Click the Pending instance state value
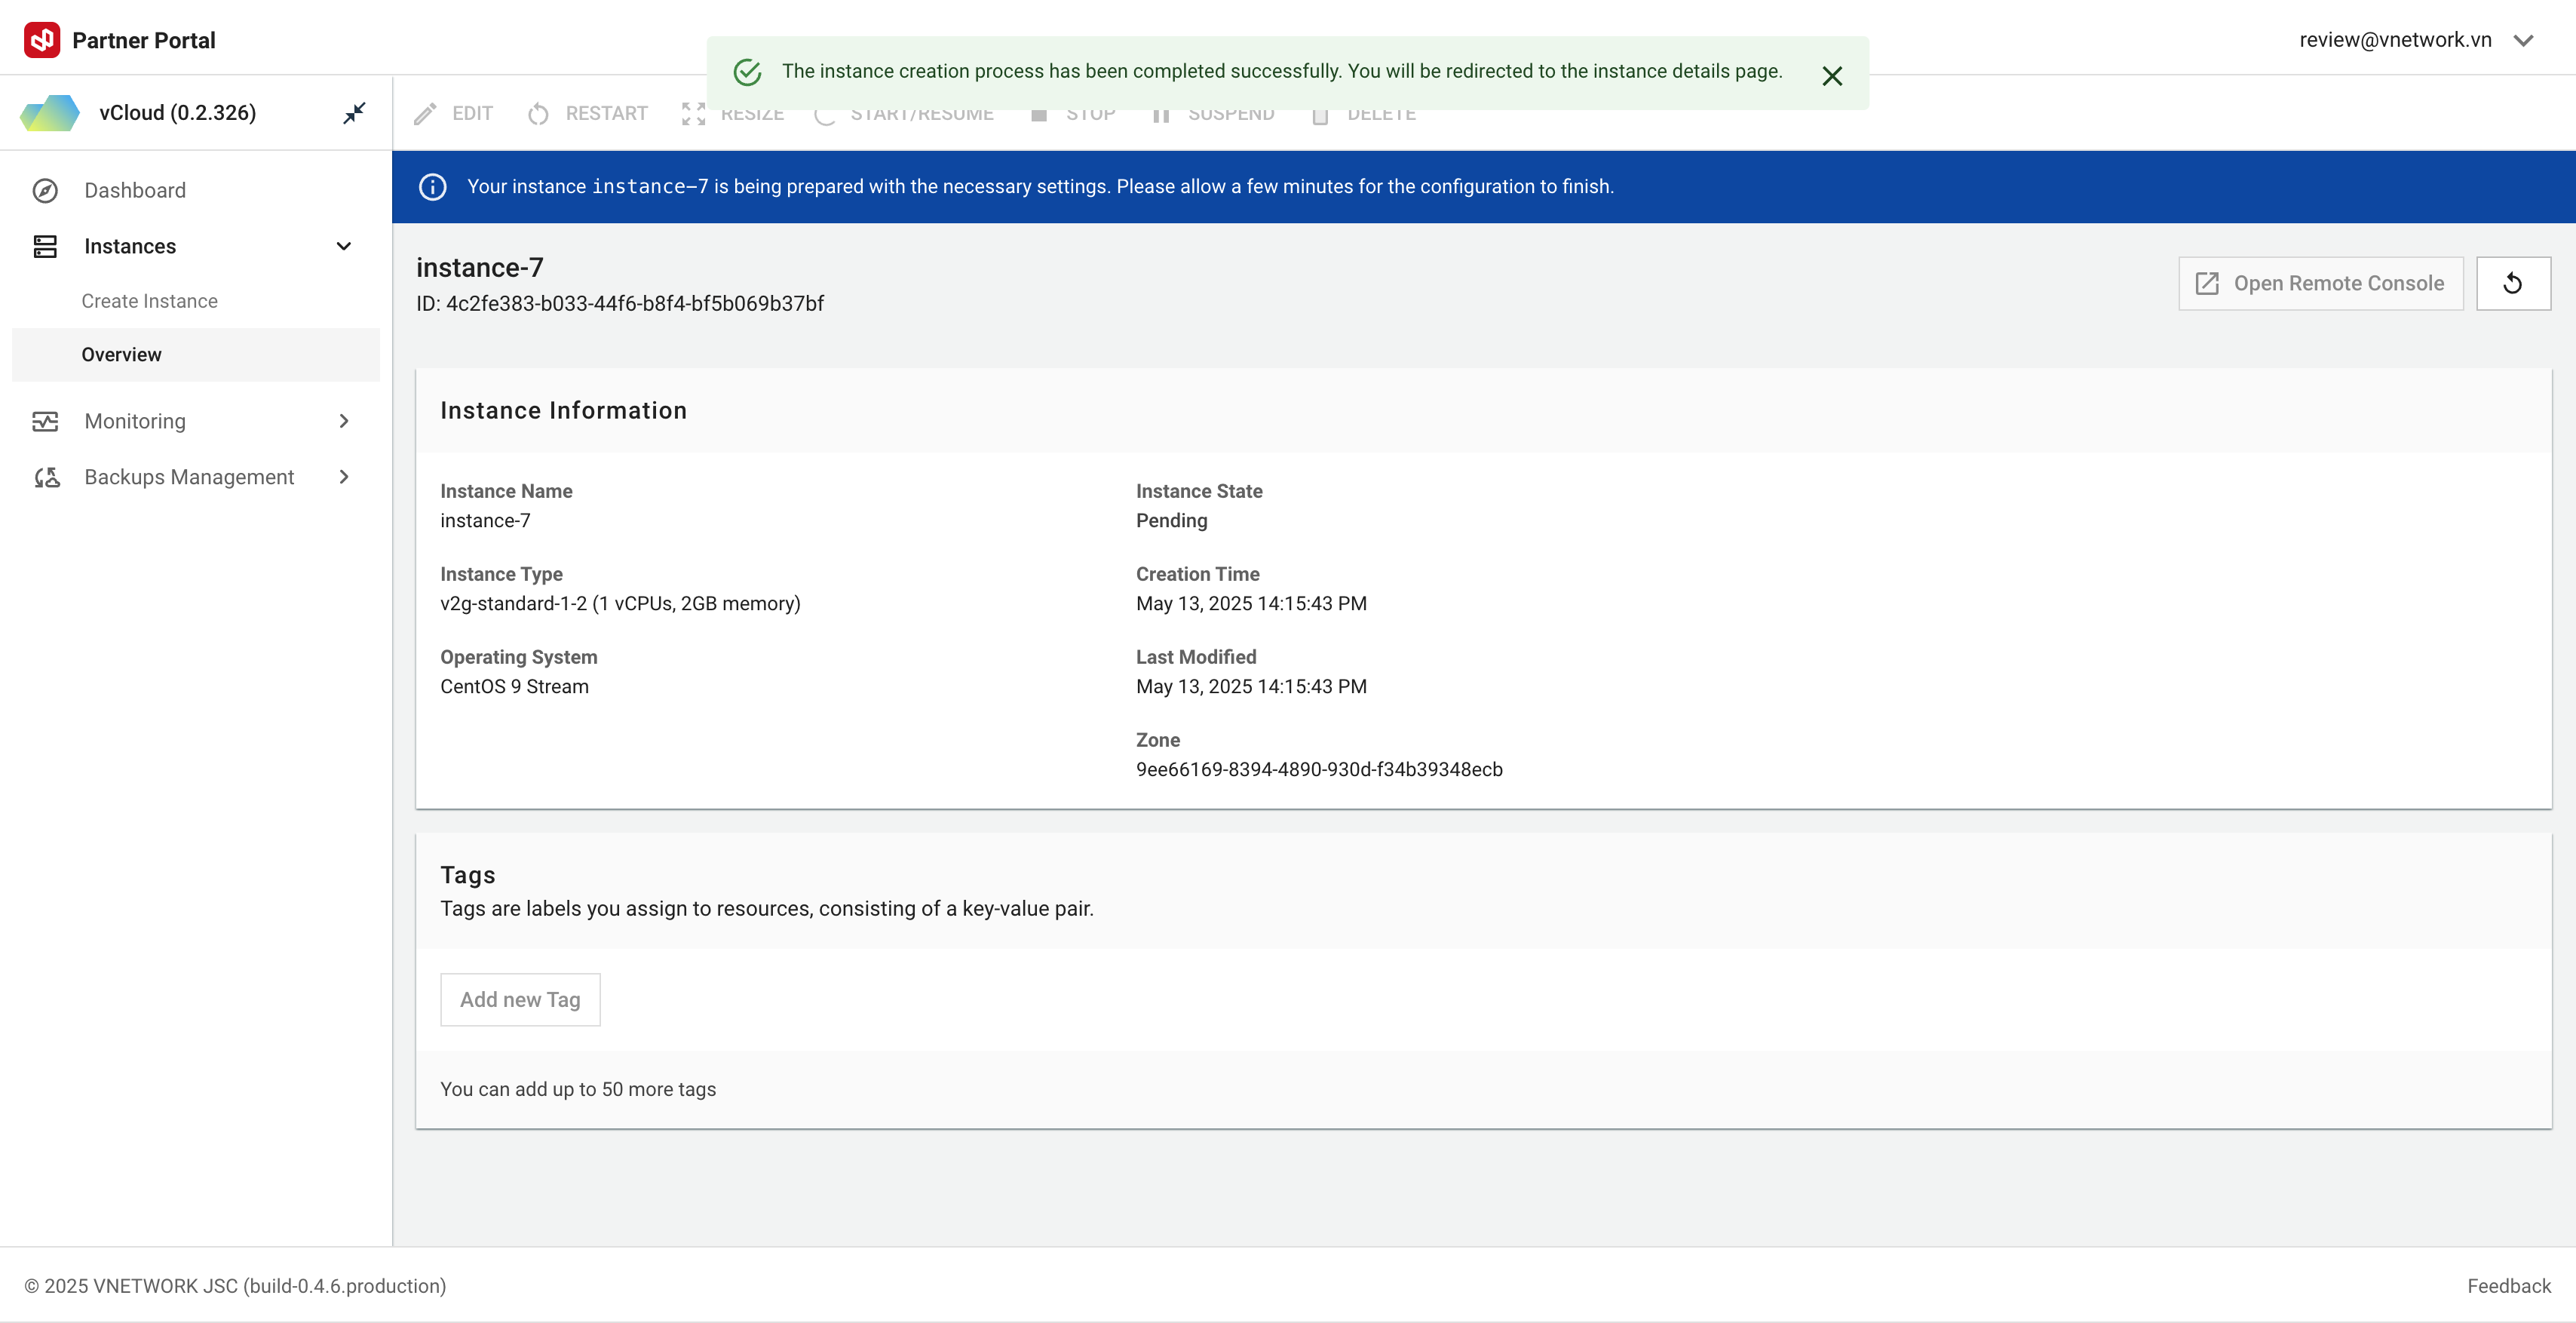This screenshot has width=2576, height=1323. 1171,521
